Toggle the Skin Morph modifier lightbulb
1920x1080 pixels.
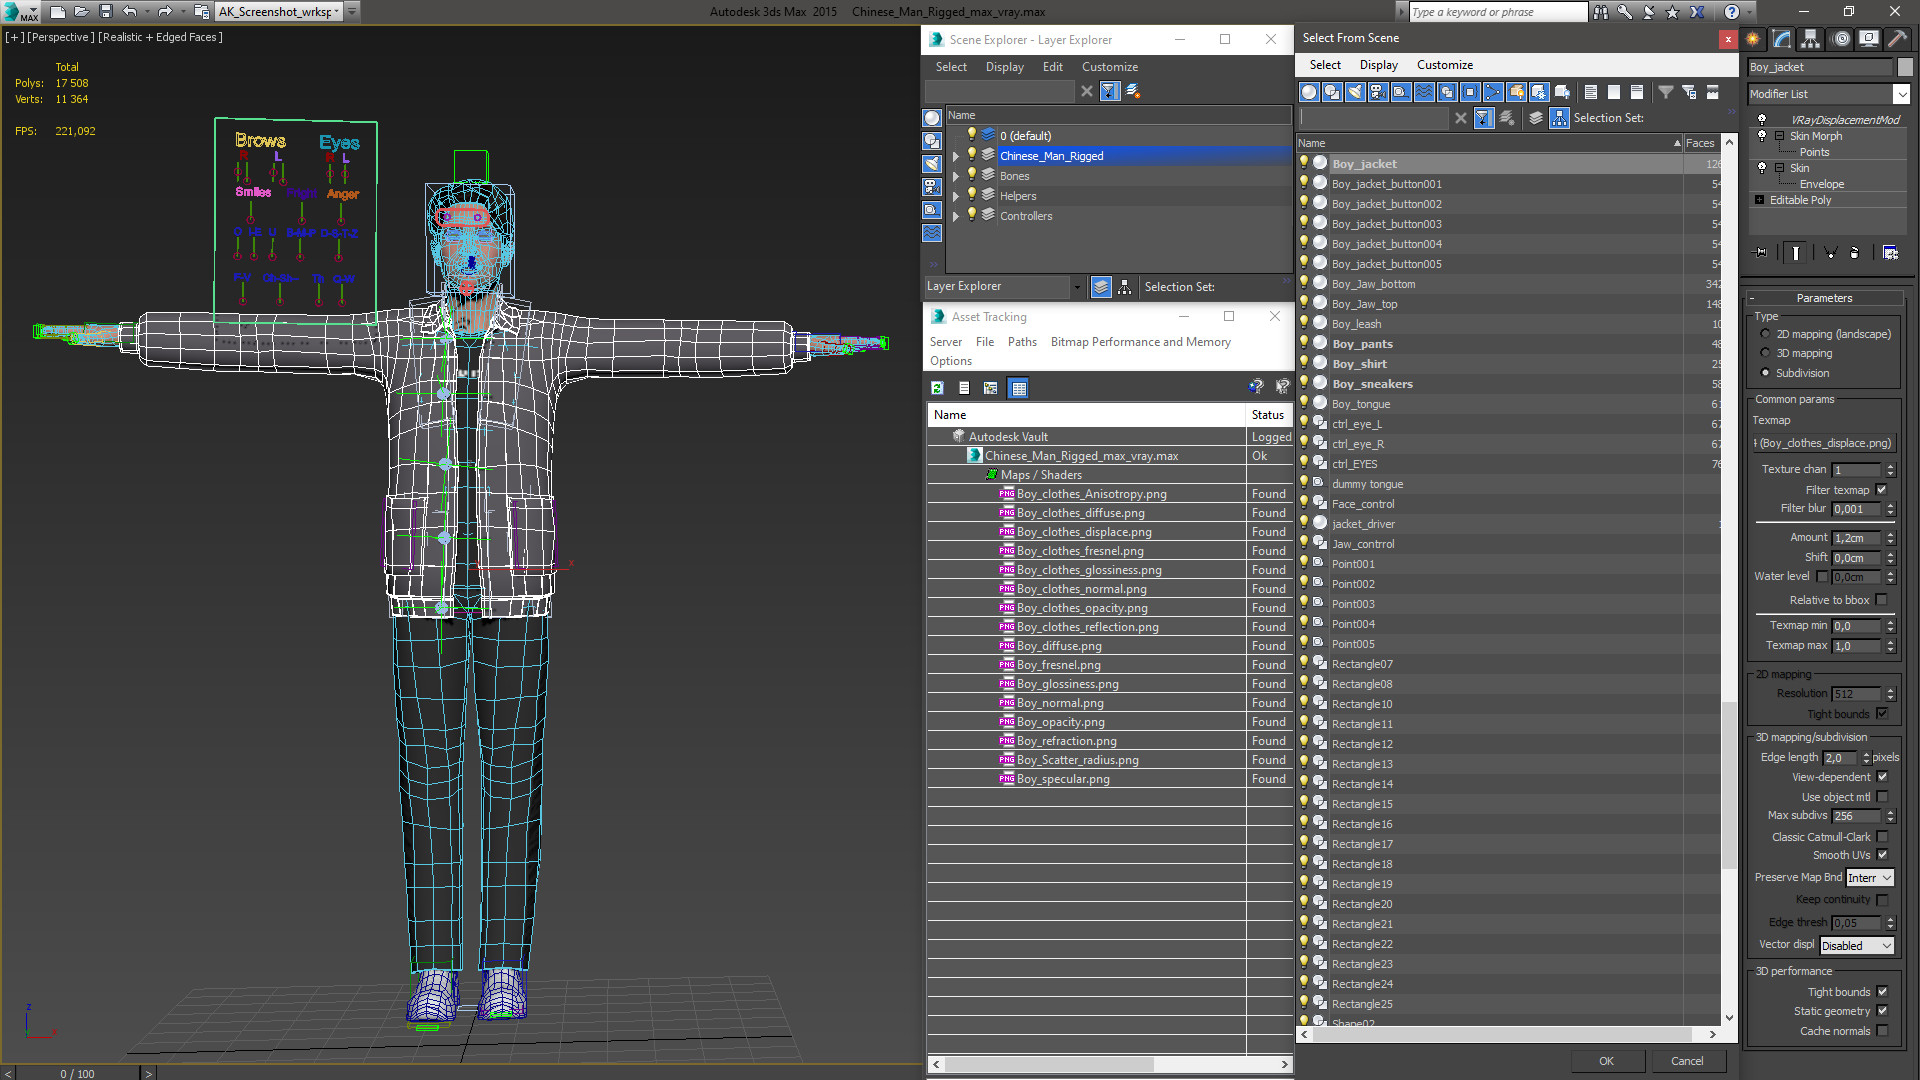click(x=1762, y=136)
